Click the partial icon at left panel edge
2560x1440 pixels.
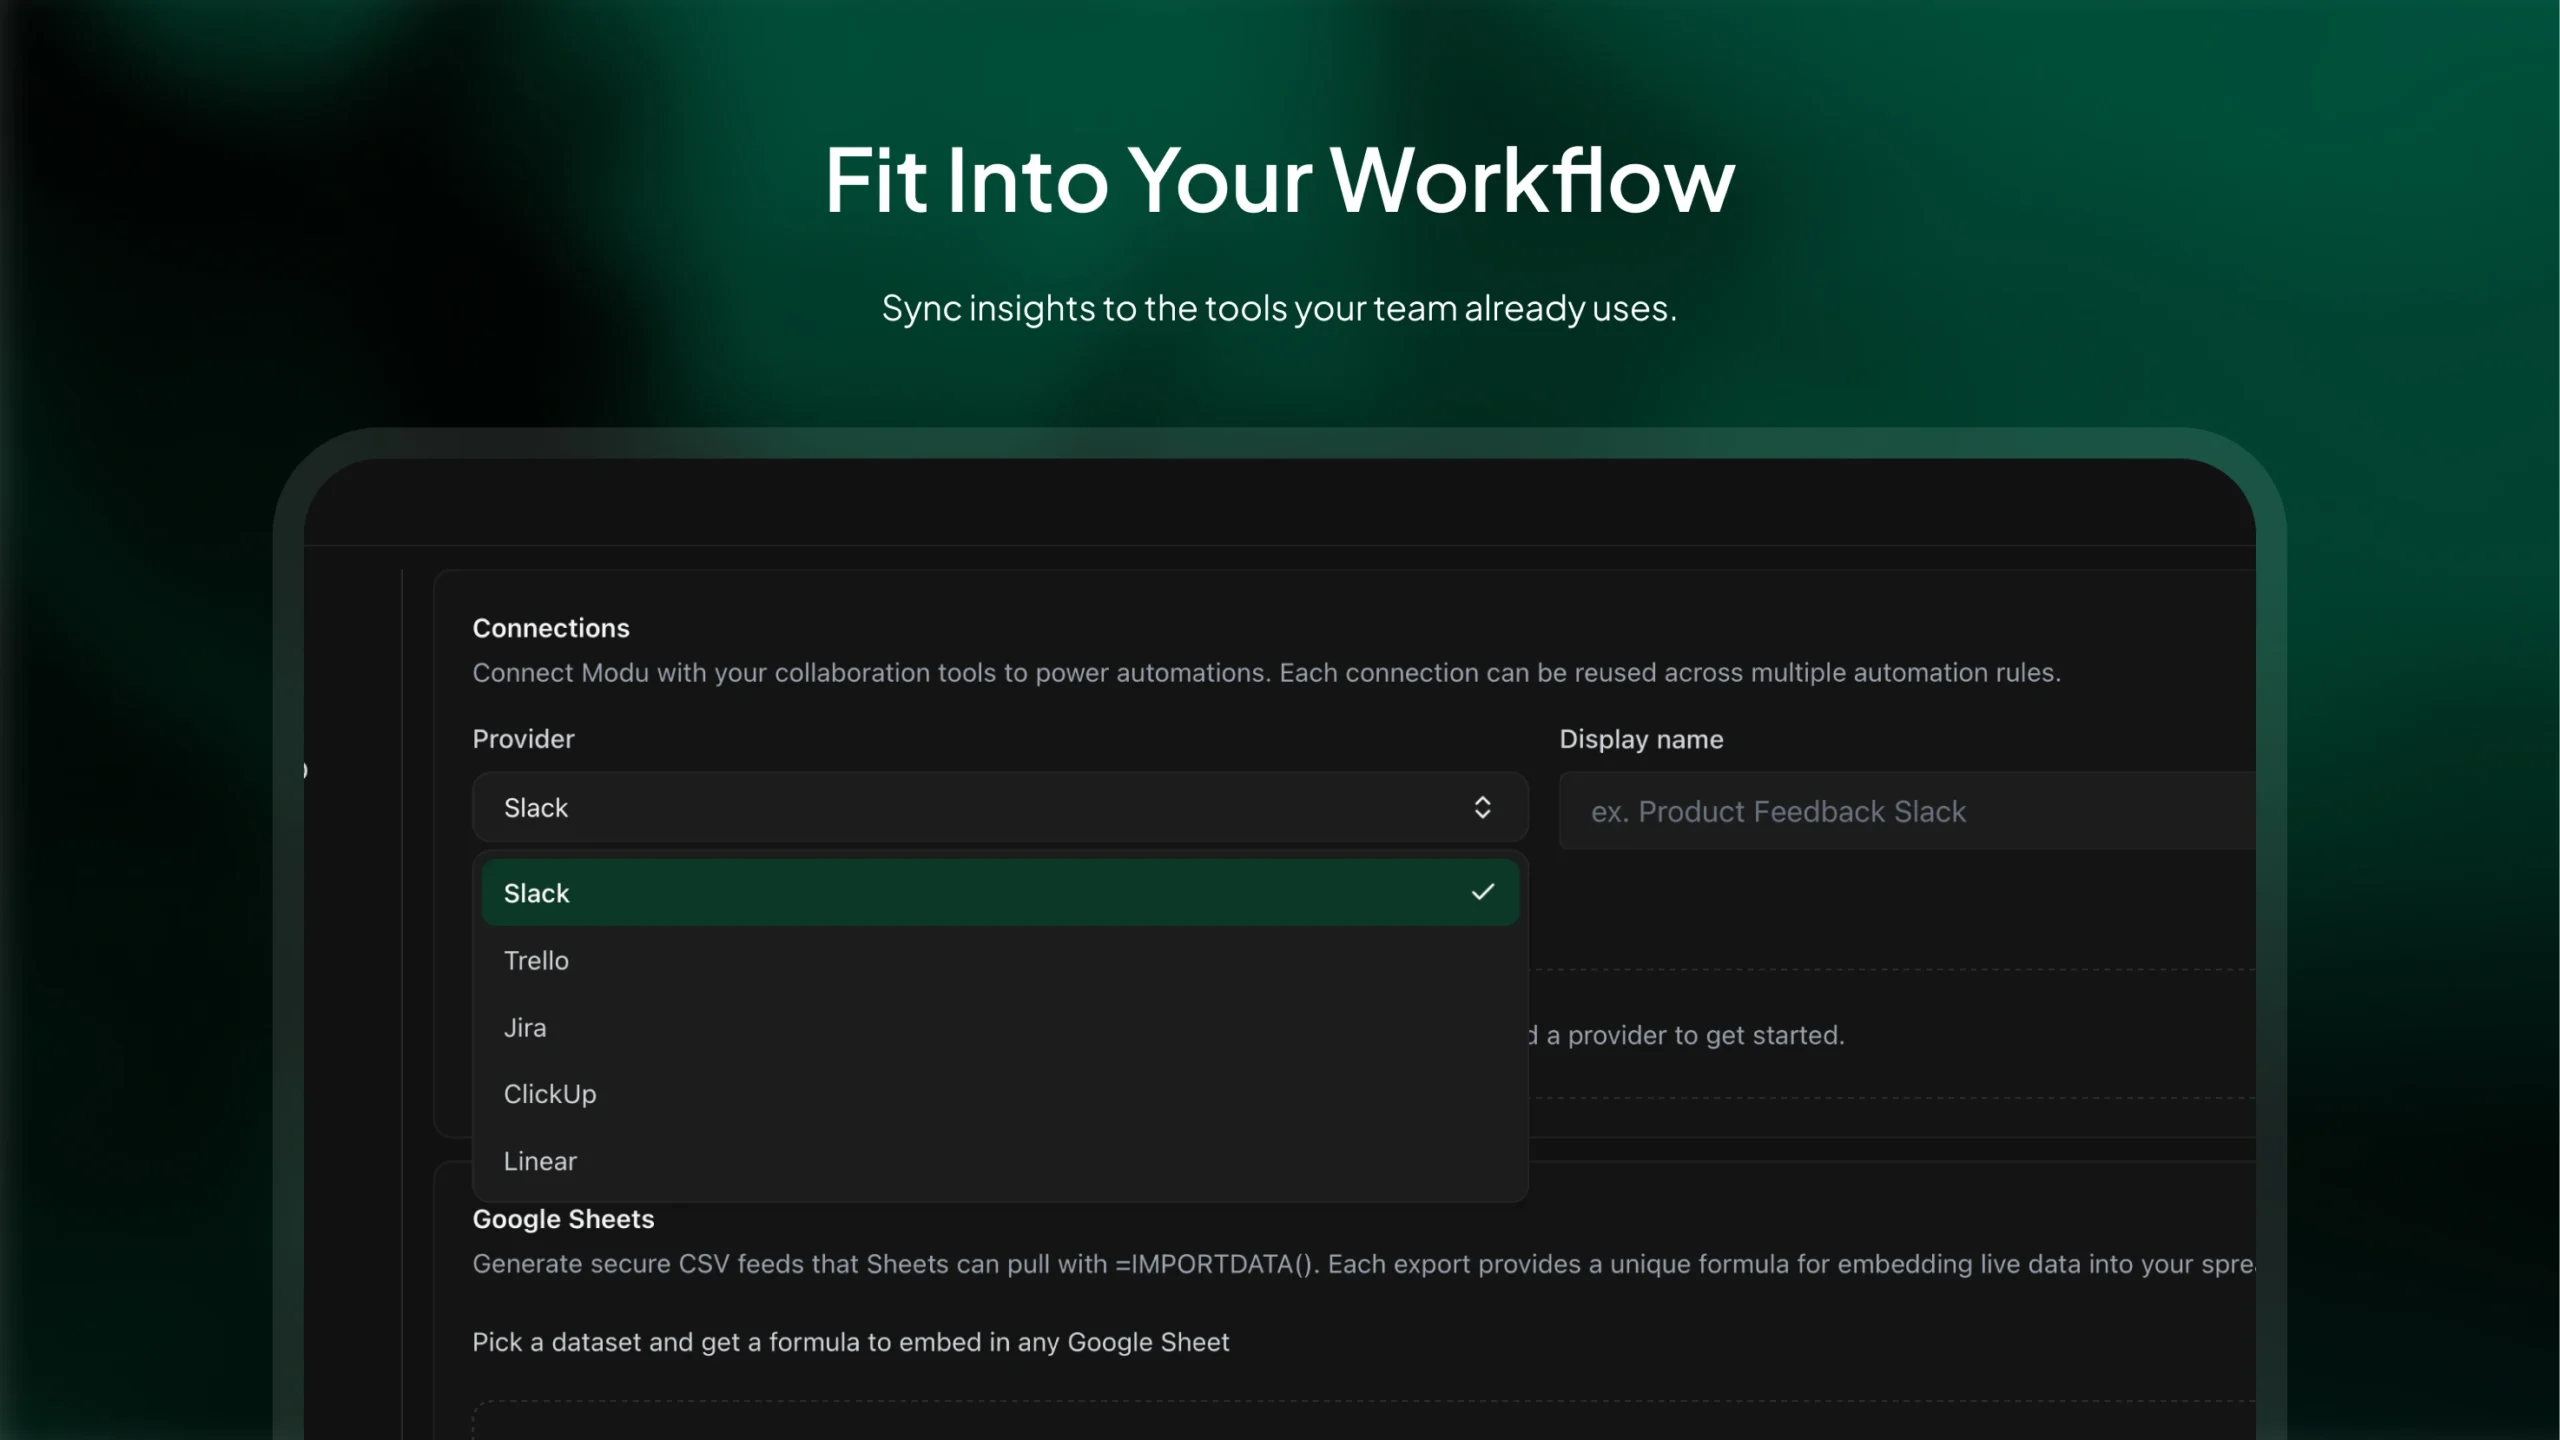(305, 770)
